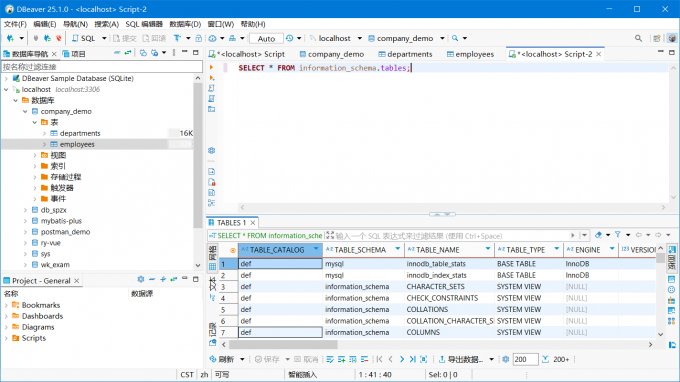Image resolution: width=680 pixels, height=382 pixels.
Task: Collapse the localhost connection node
Action: coord(6,89)
